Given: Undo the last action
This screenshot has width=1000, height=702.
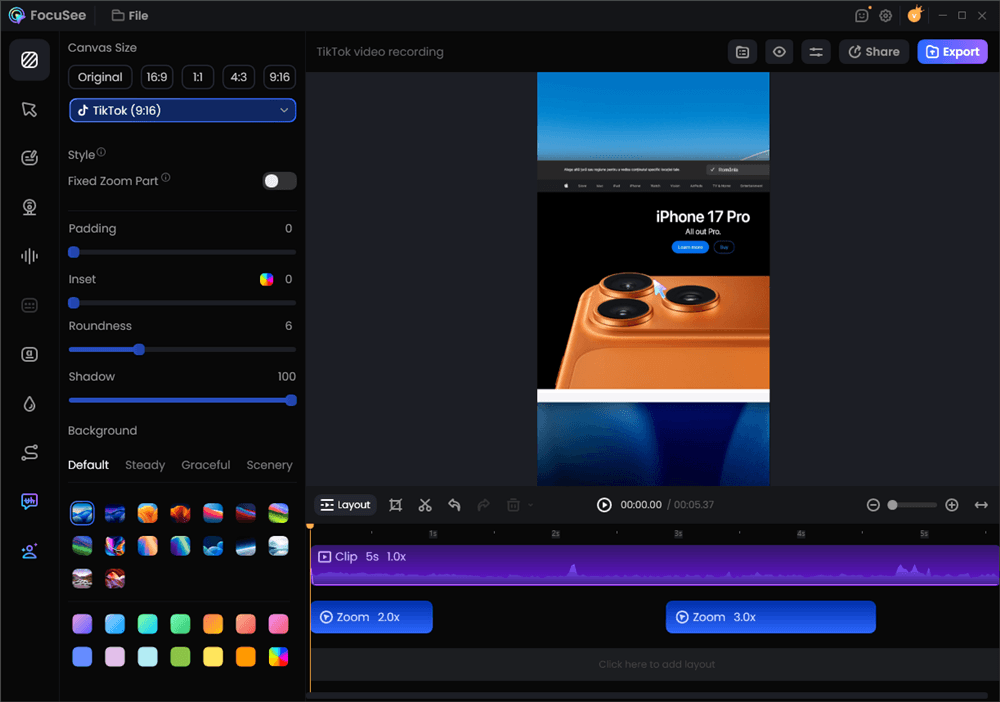Looking at the screenshot, I should [454, 505].
